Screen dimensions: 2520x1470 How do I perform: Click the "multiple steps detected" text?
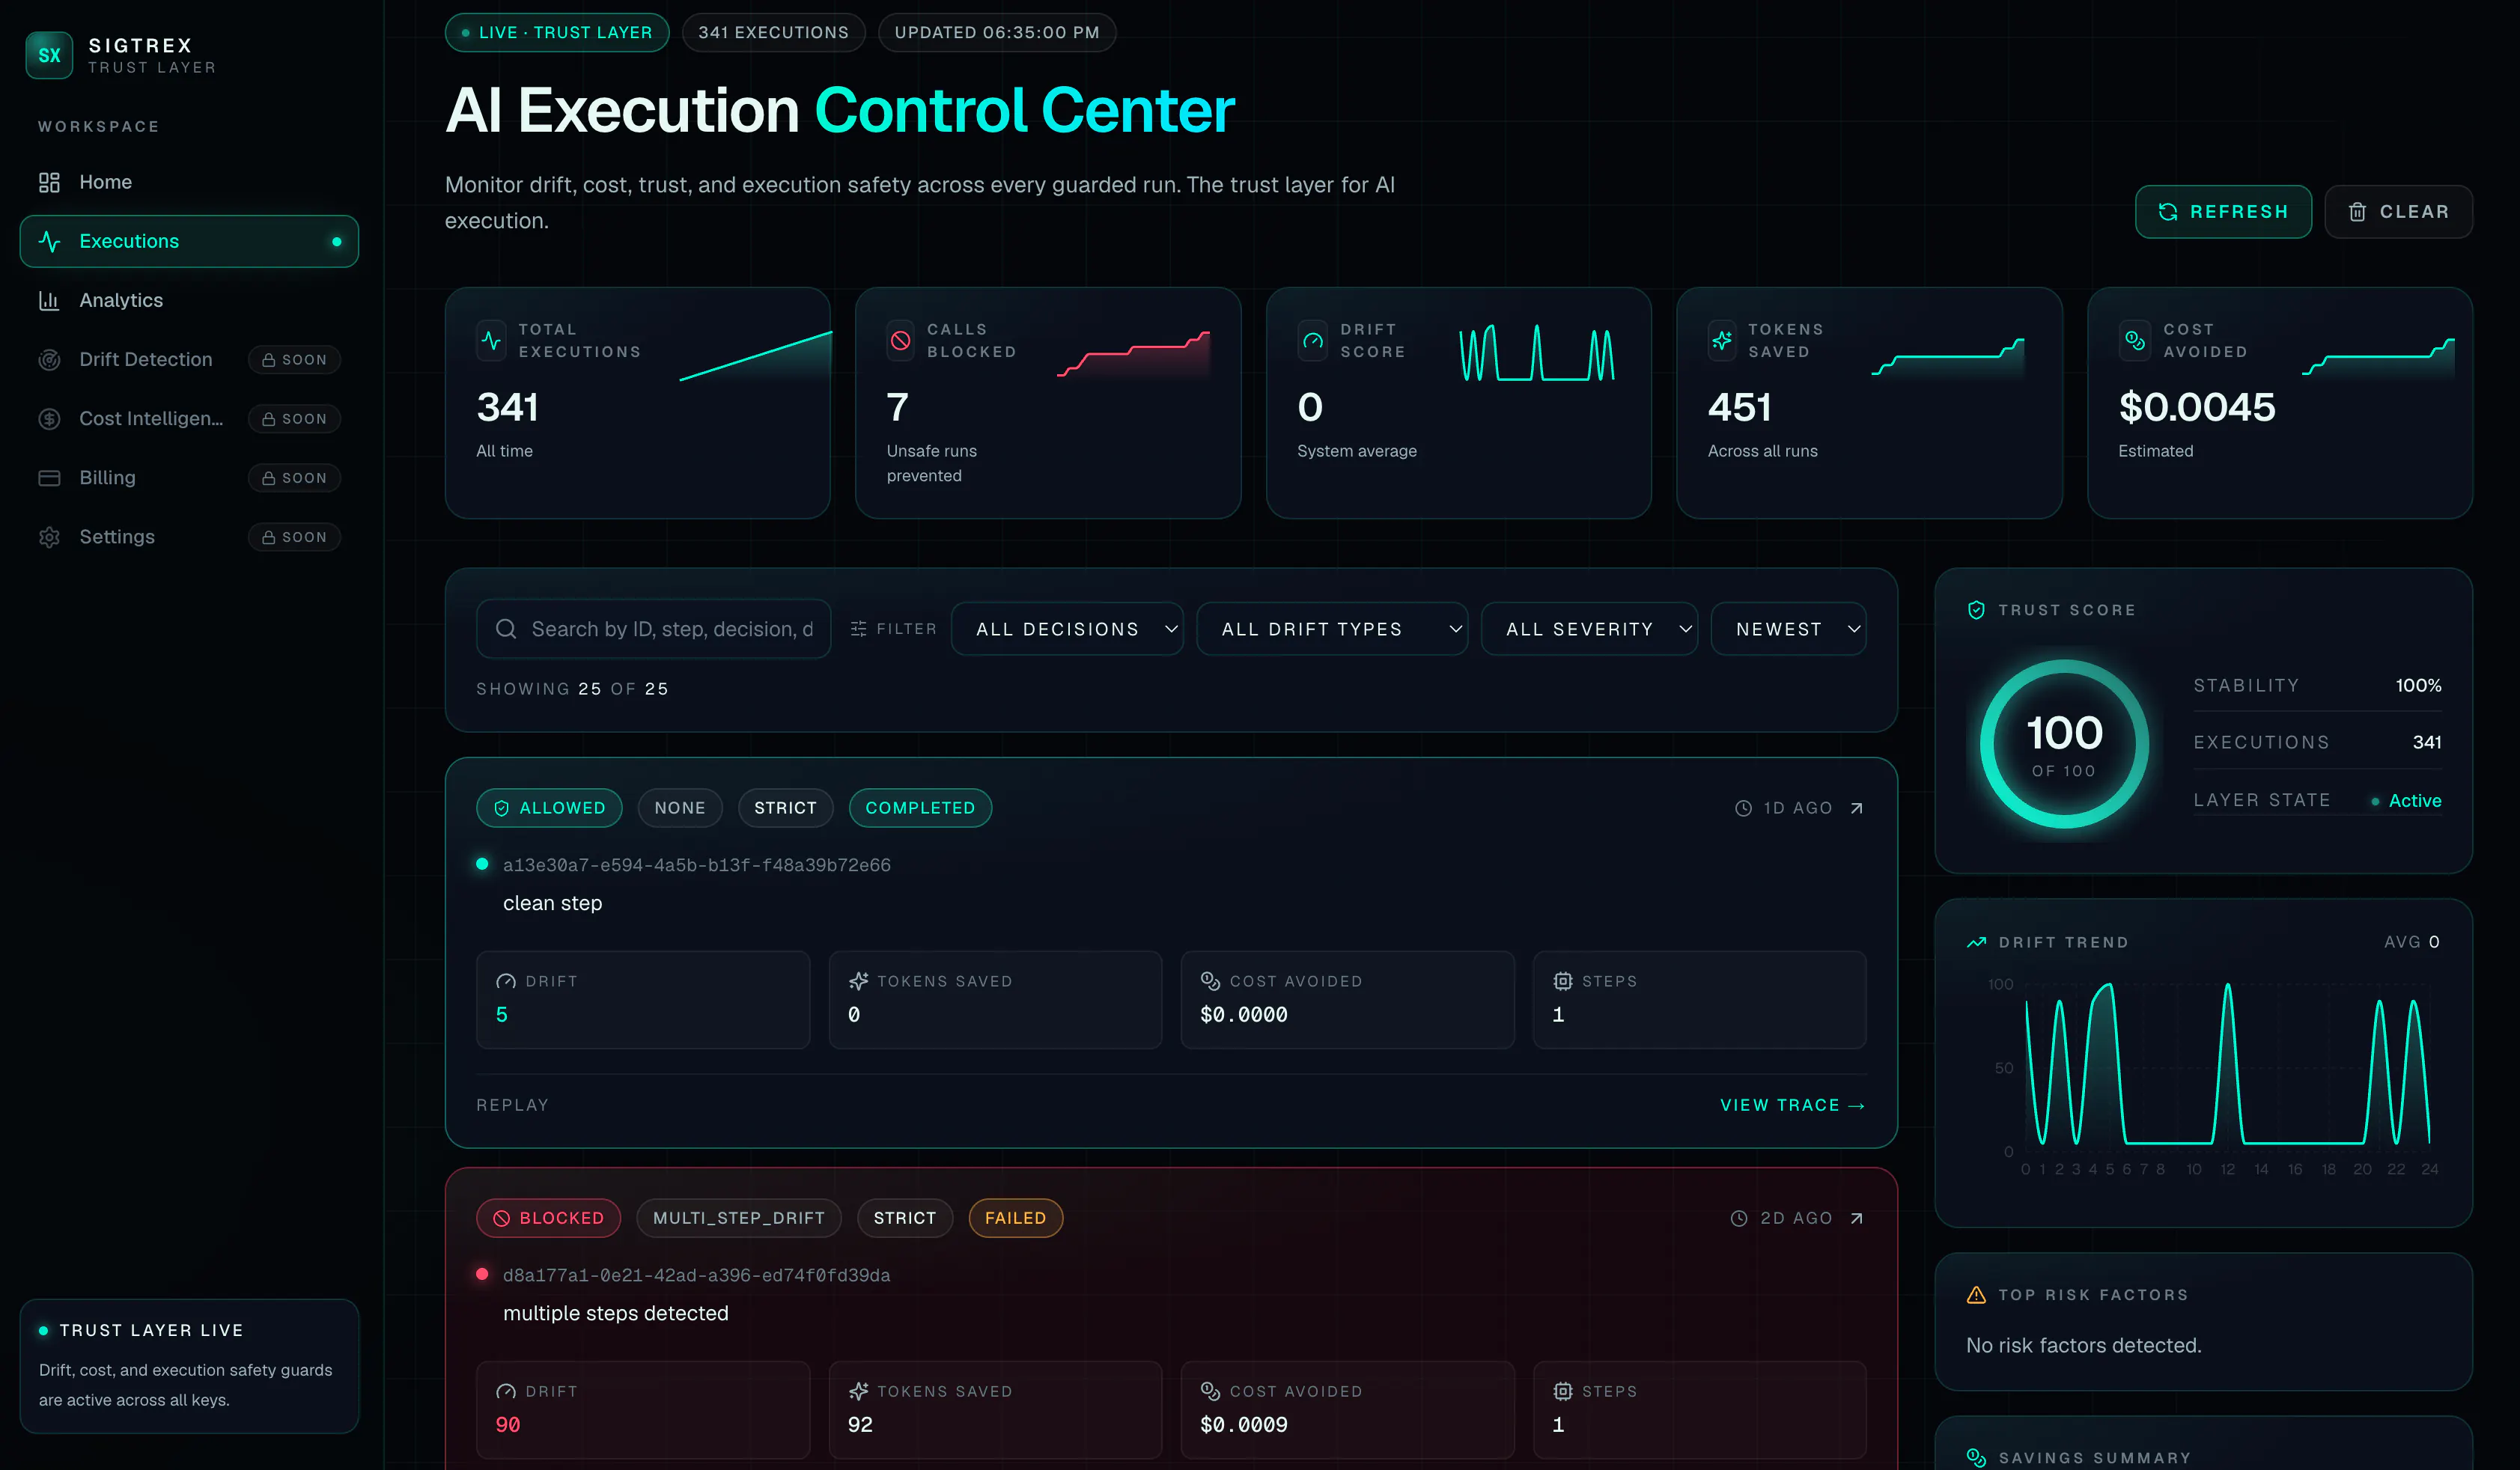616,1313
